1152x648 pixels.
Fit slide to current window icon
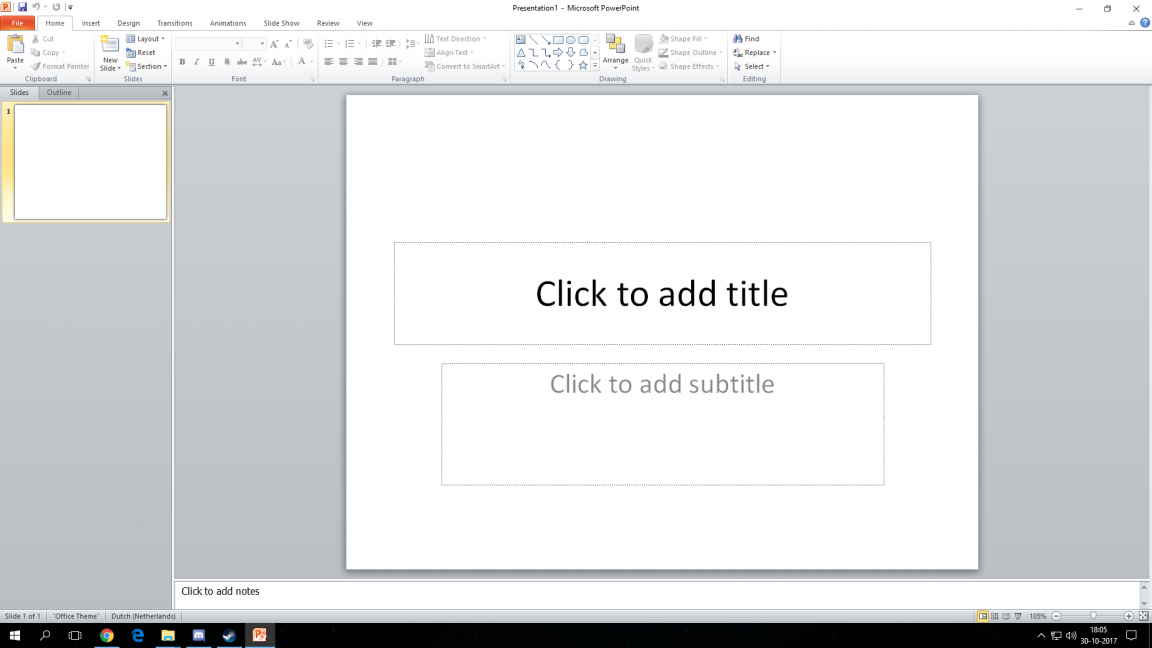[1143, 616]
